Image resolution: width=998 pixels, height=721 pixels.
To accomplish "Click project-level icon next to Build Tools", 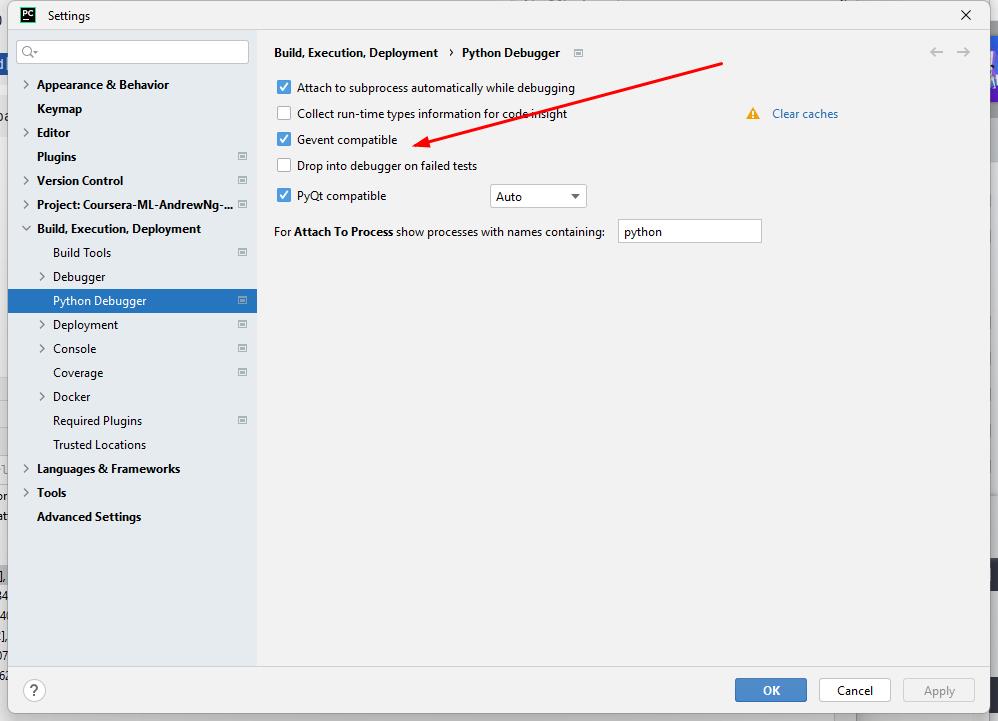I will coord(242,252).
